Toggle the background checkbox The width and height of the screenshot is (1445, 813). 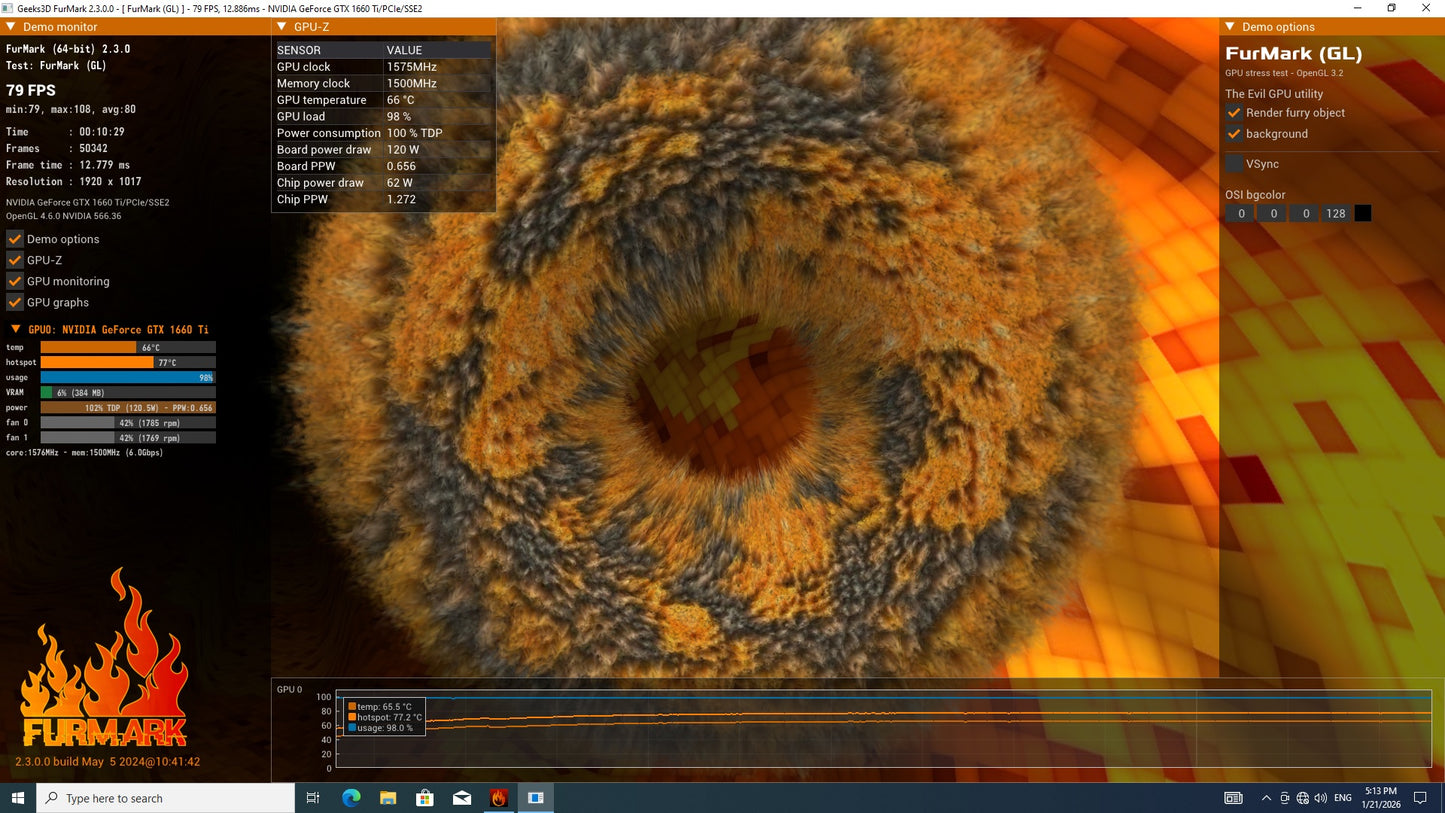1234,134
